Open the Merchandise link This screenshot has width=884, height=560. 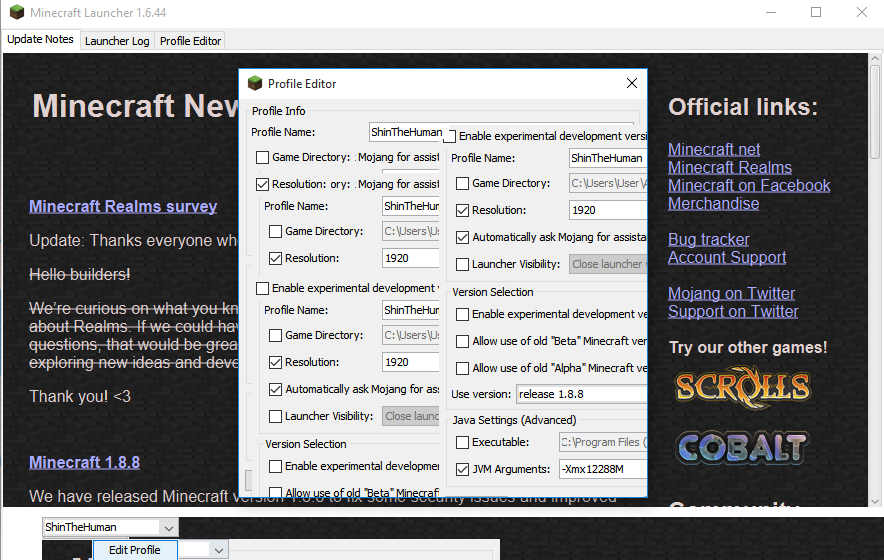pyautogui.click(x=713, y=204)
